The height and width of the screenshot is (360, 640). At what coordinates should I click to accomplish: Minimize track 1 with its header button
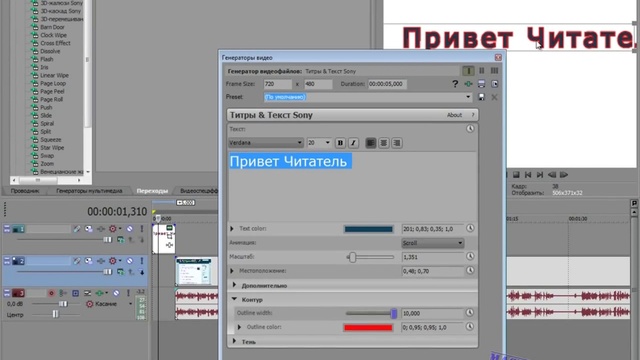(7, 229)
